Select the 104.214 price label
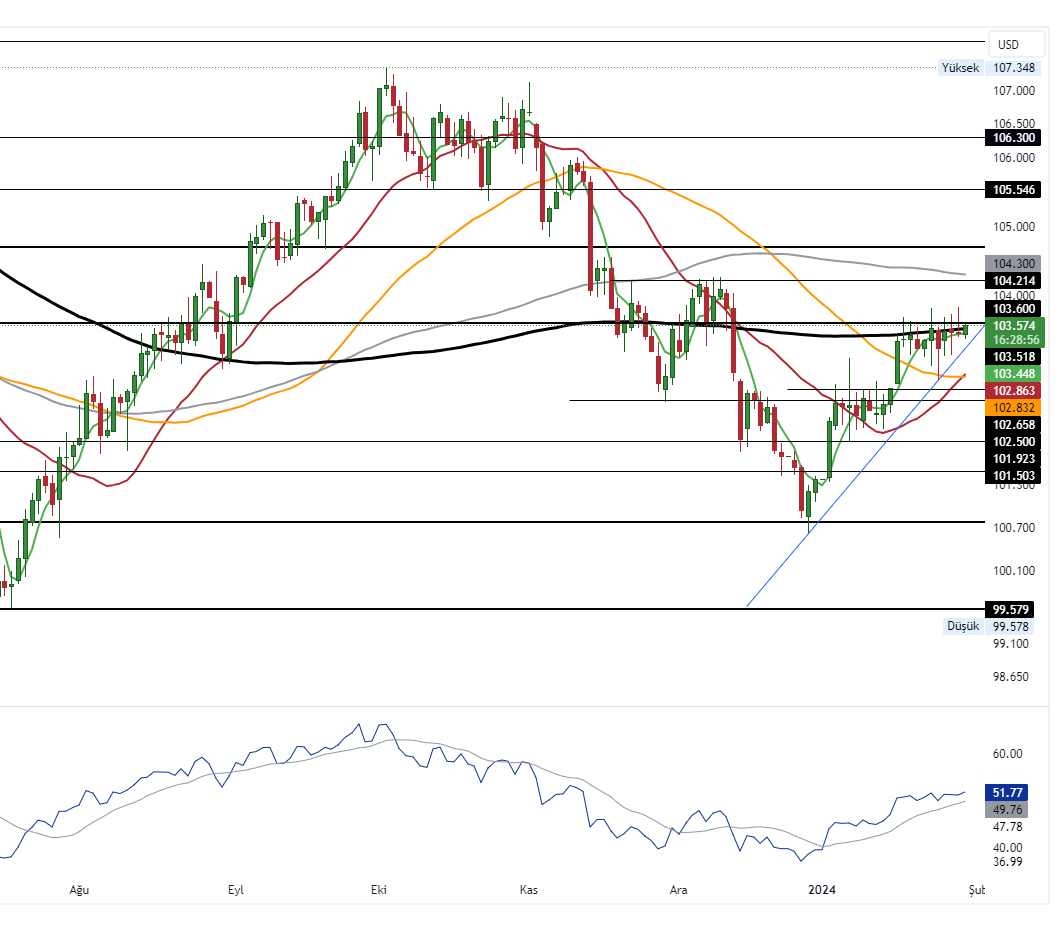This screenshot has width=1059, height=939. coord(1014,281)
